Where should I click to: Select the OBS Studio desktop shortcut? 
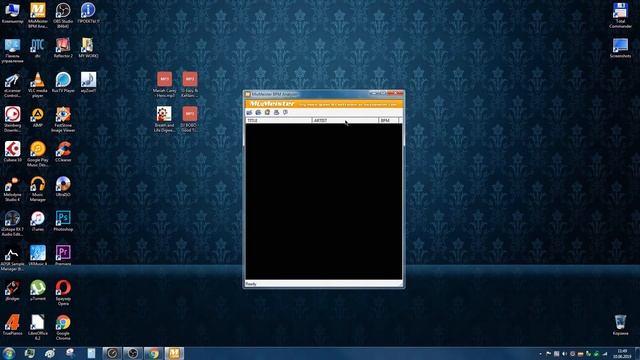coord(63,15)
